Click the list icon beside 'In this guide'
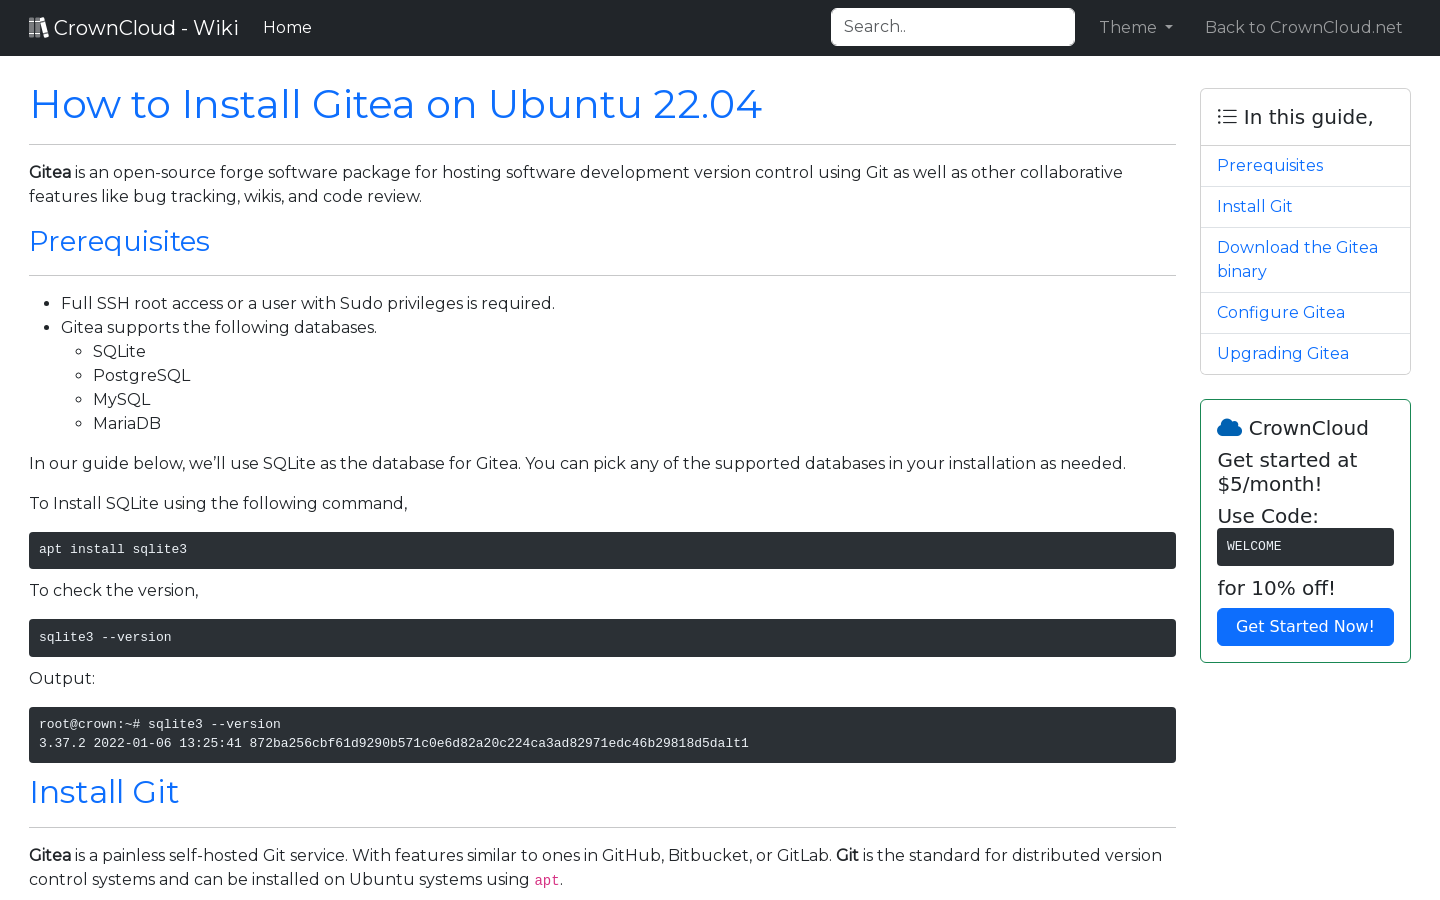Screen dimensions: 1440x900 [x=1227, y=117]
